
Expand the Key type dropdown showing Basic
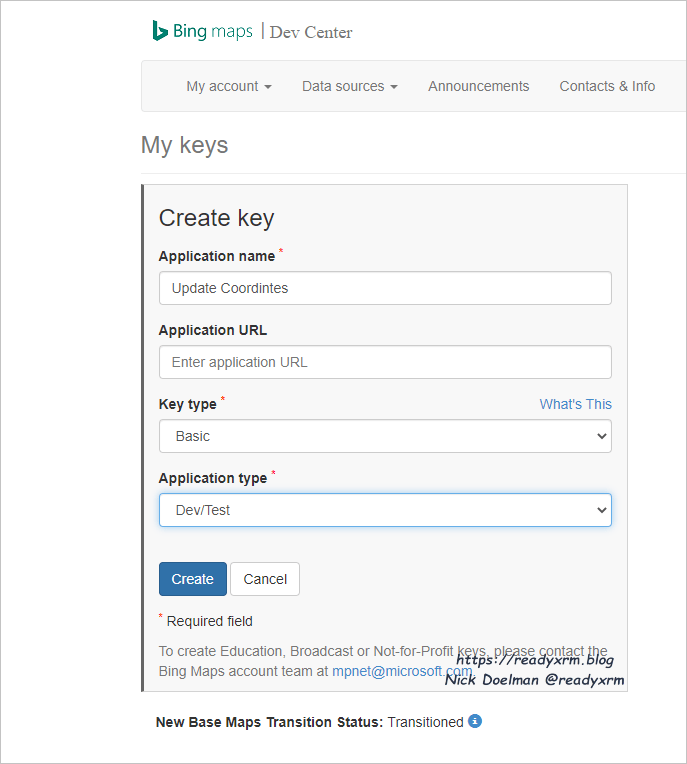coord(385,436)
